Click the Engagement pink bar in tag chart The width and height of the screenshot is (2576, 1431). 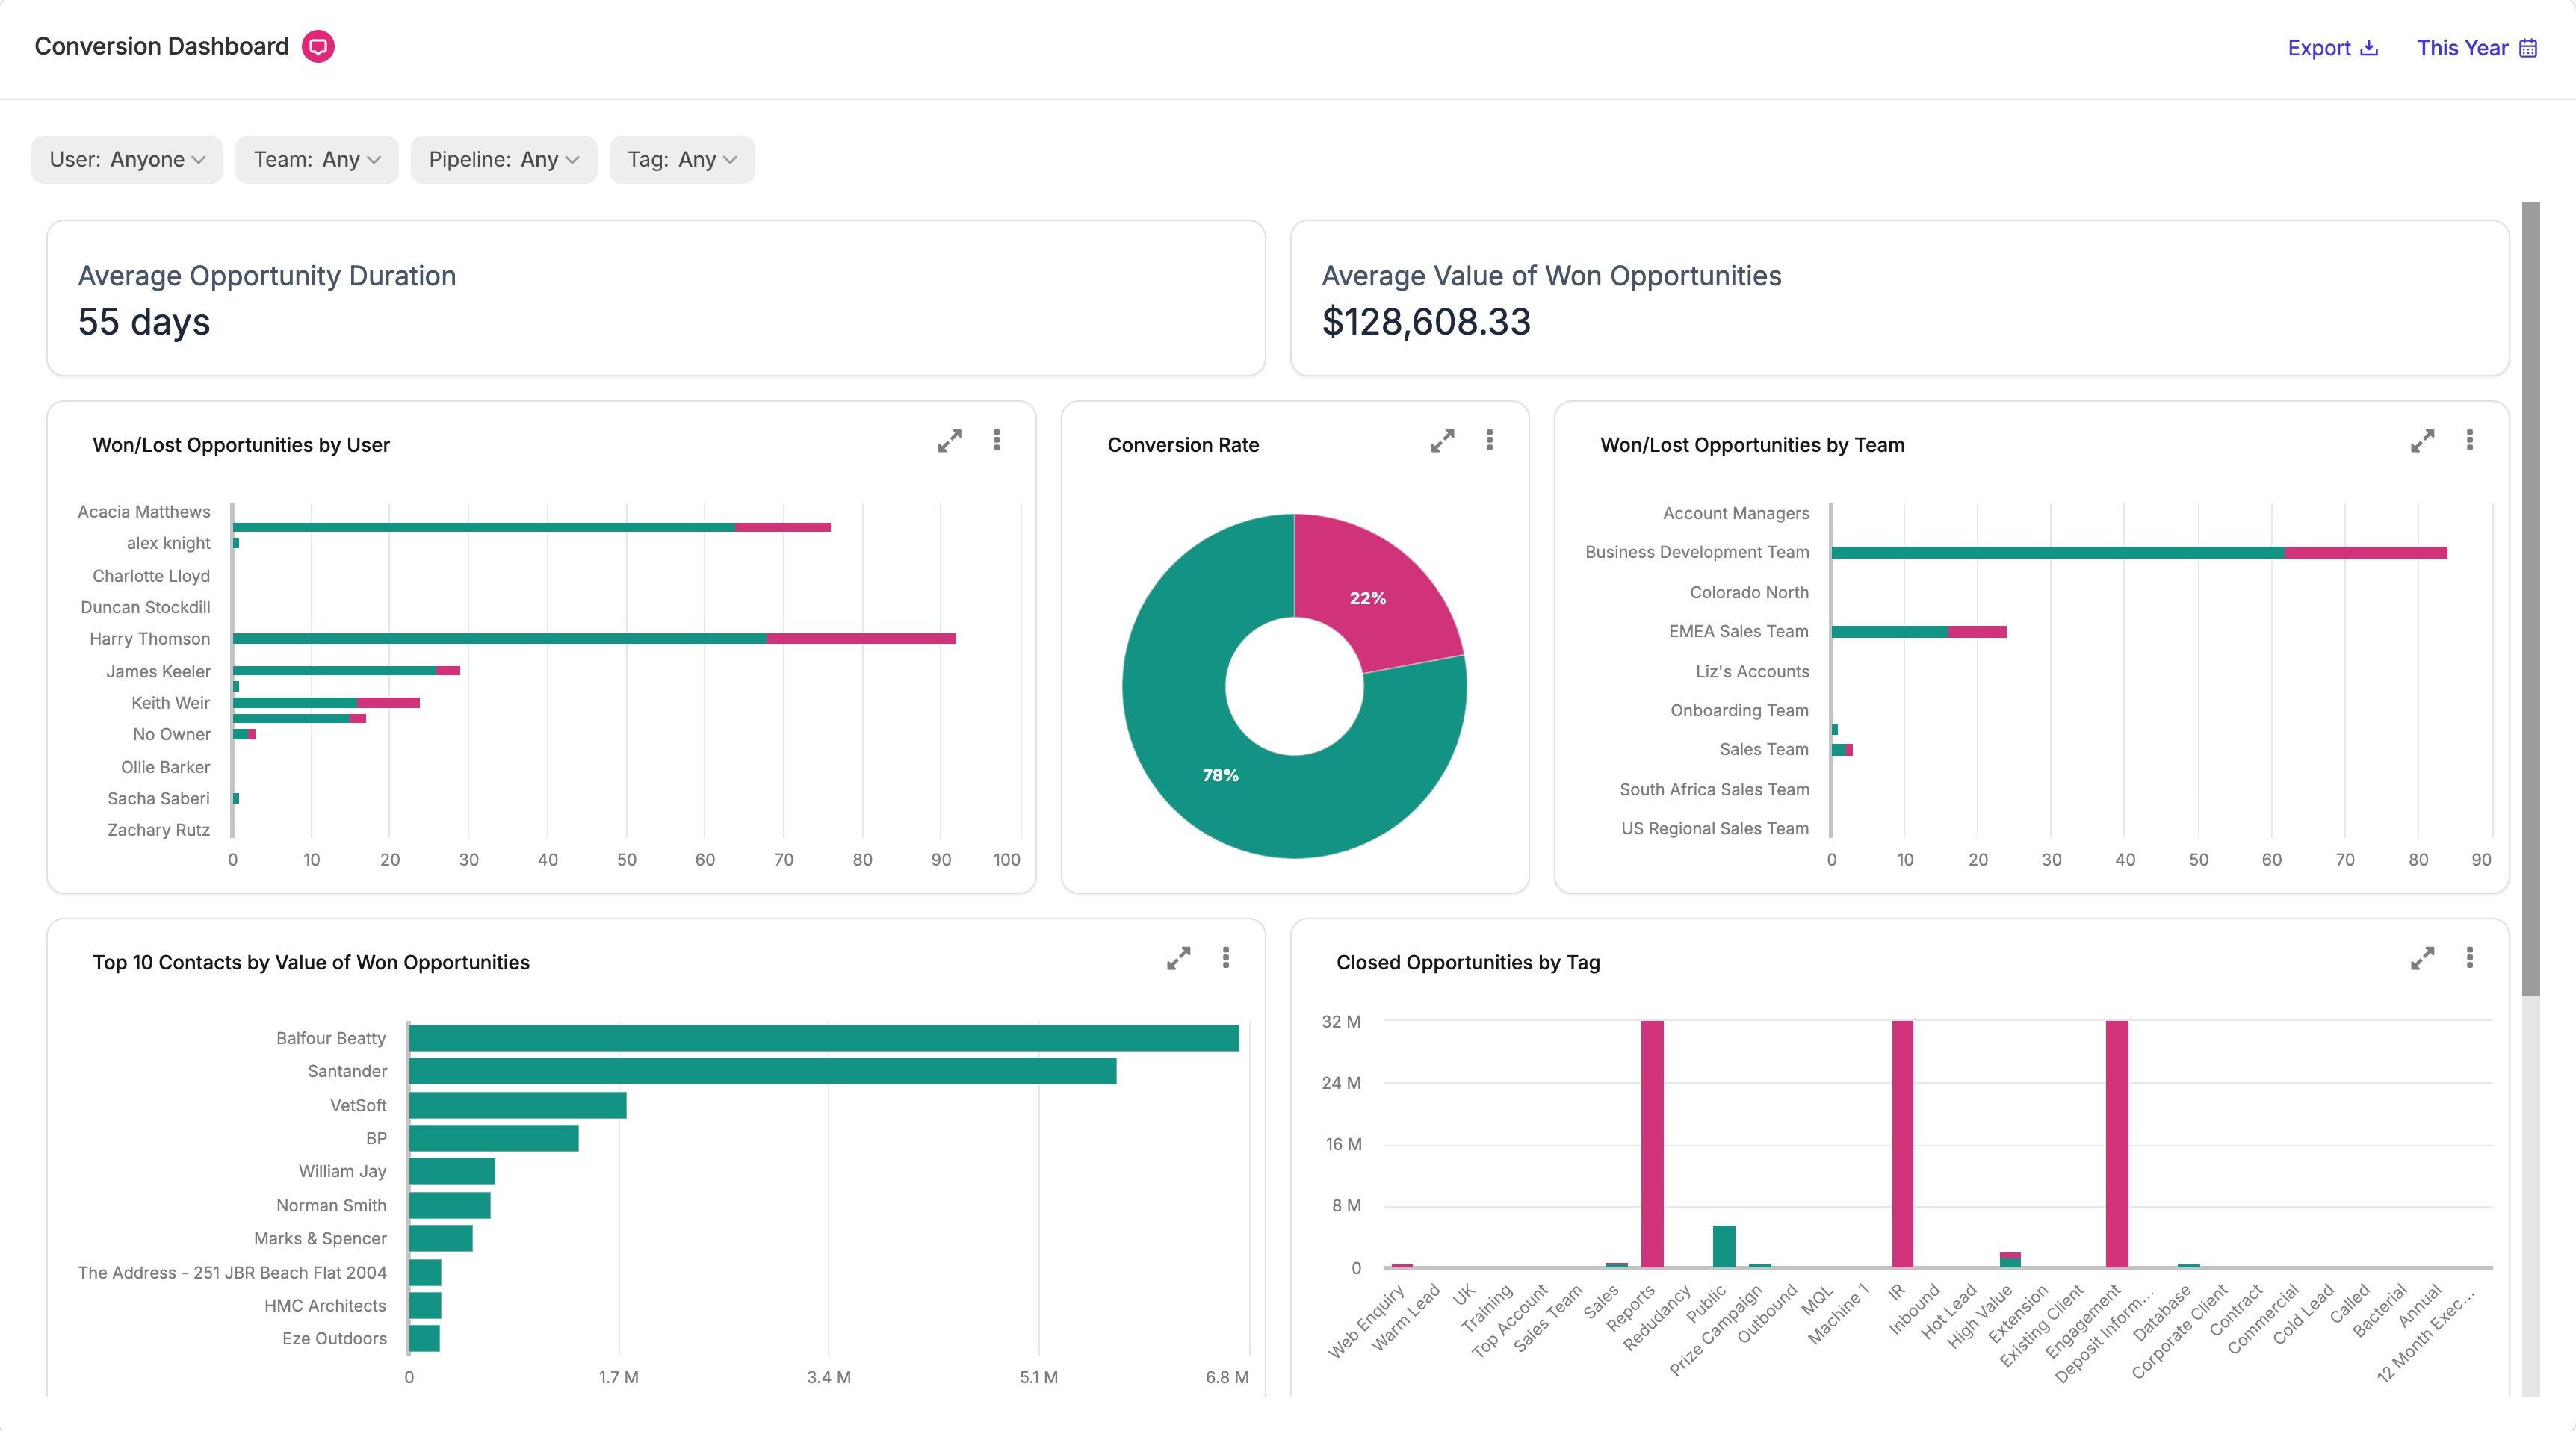click(2117, 1144)
